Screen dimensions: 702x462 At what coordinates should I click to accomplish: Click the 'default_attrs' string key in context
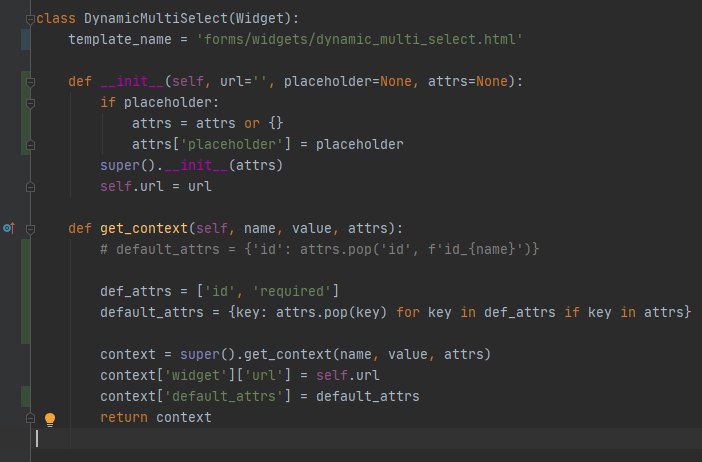(223, 396)
